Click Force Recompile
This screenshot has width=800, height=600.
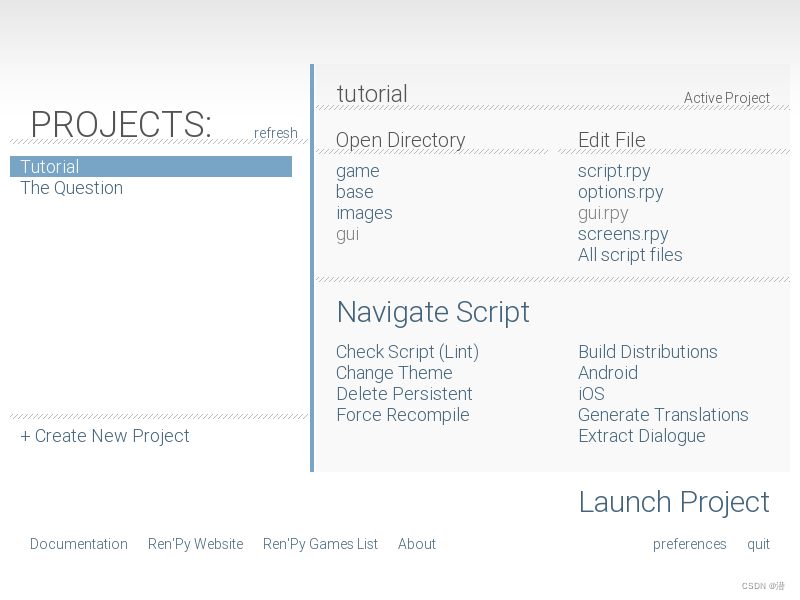tap(403, 415)
